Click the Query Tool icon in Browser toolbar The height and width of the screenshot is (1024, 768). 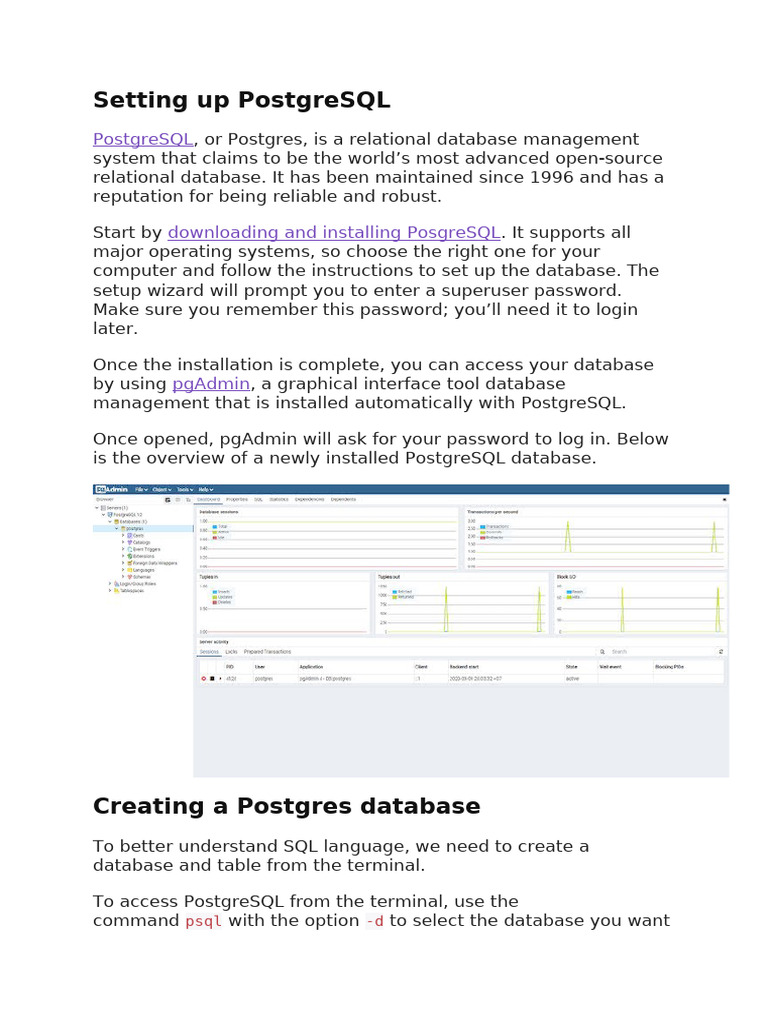pyautogui.click(x=167, y=500)
